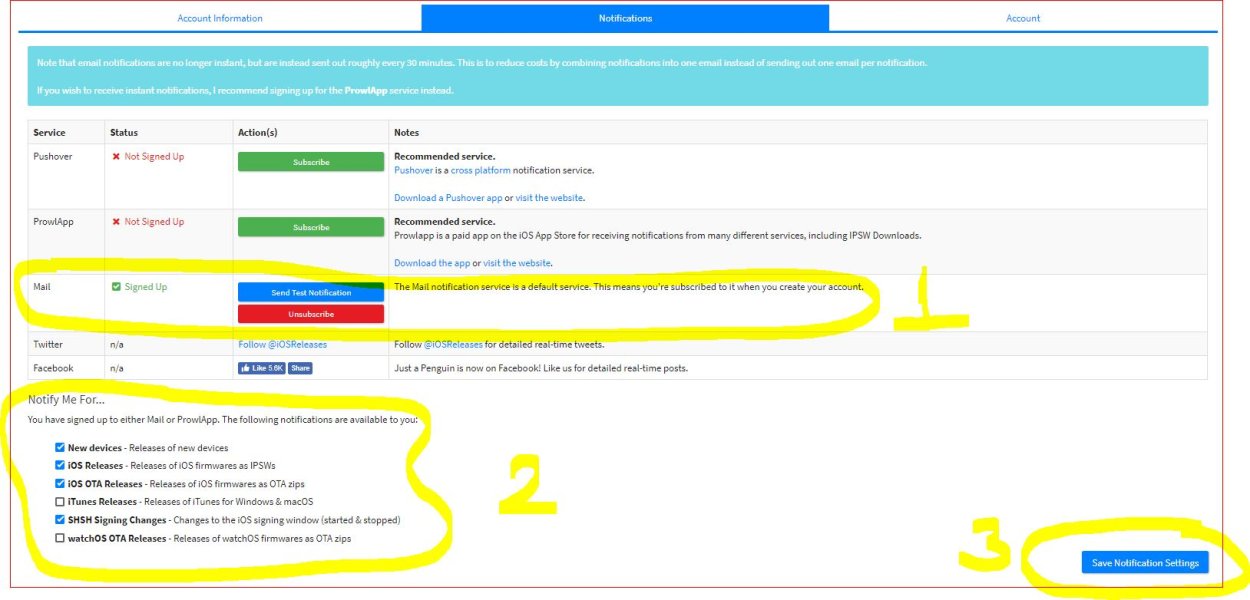Screen dimensions: 1250x600
Task: Save Notification Settings
Action: coord(1145,563)
